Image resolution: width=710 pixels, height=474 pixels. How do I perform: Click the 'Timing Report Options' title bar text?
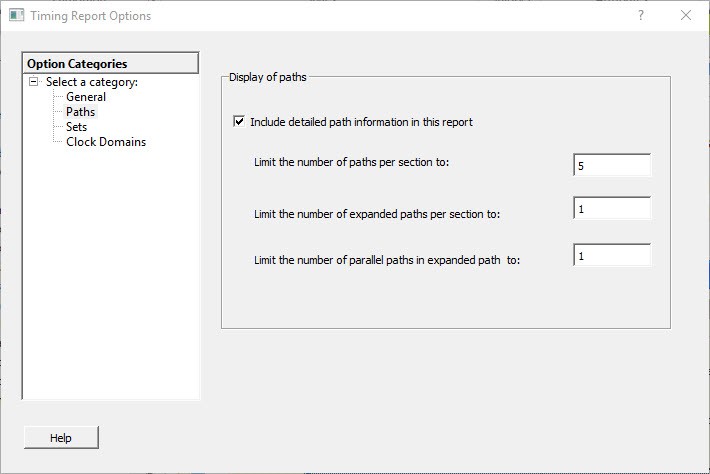(x=91, y=16)
